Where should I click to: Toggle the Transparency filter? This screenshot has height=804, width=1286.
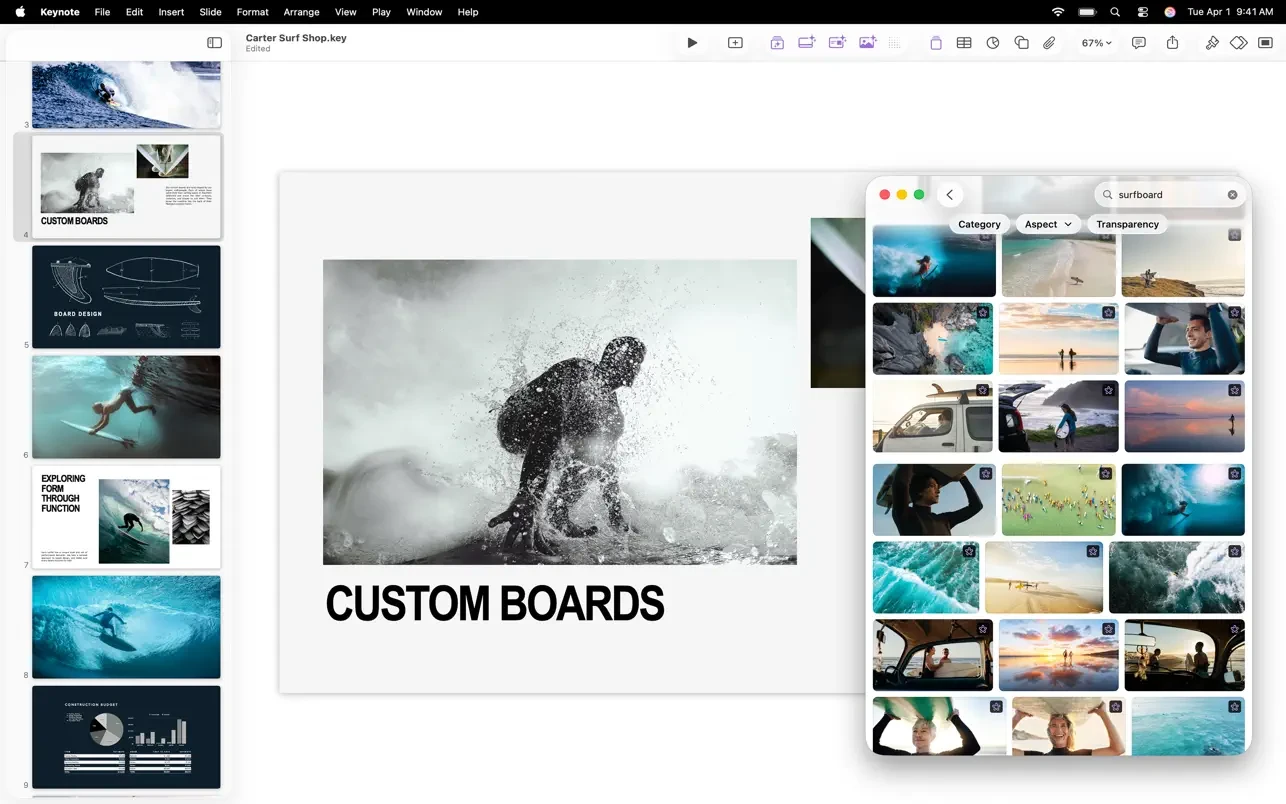(x=1127, y=224)
